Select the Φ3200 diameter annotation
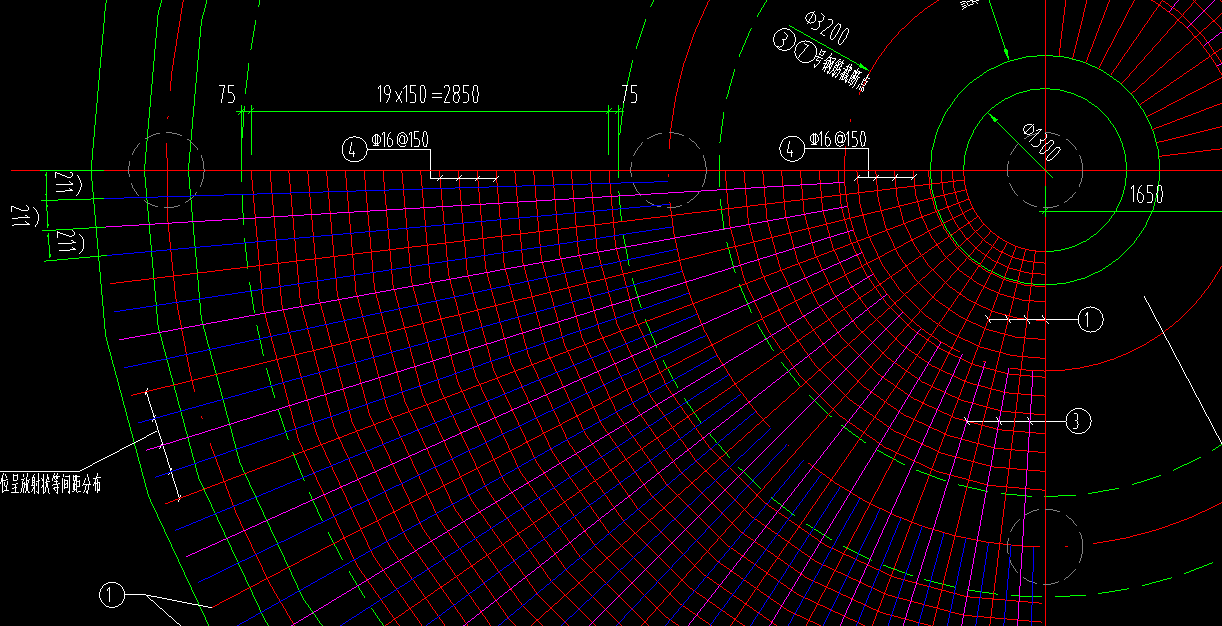The height and width of the screenshot is (626, 1222). coord(827,29)
